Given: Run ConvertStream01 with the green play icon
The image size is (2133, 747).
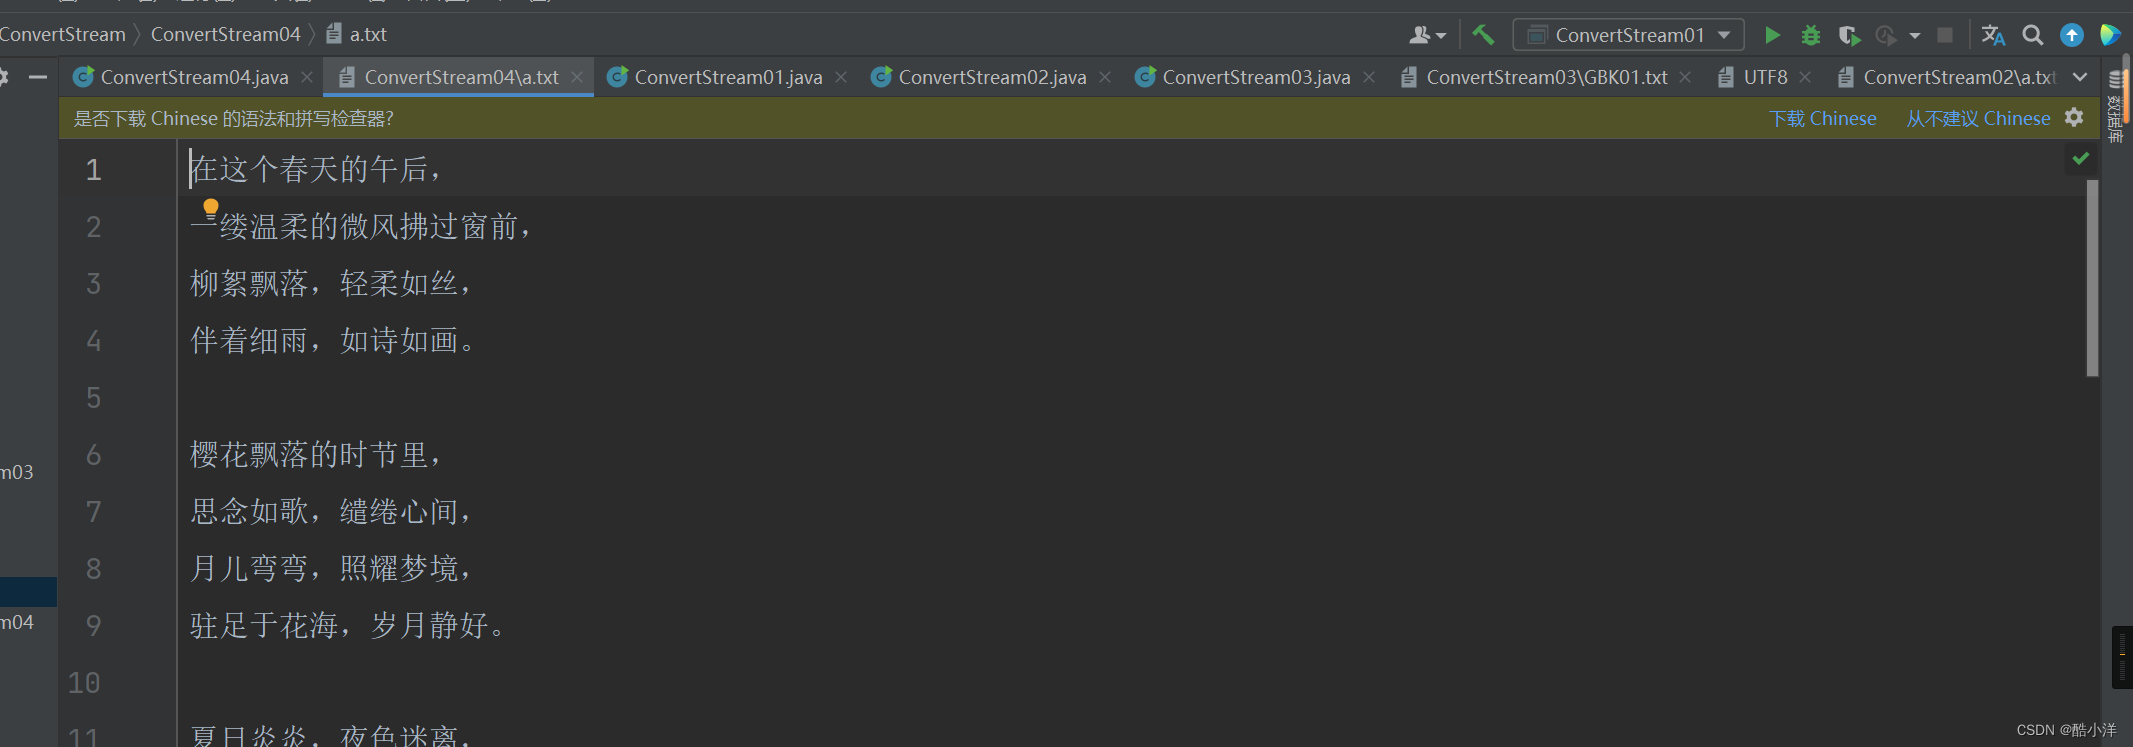Looking at the screenshot, I should [1772, 35].
